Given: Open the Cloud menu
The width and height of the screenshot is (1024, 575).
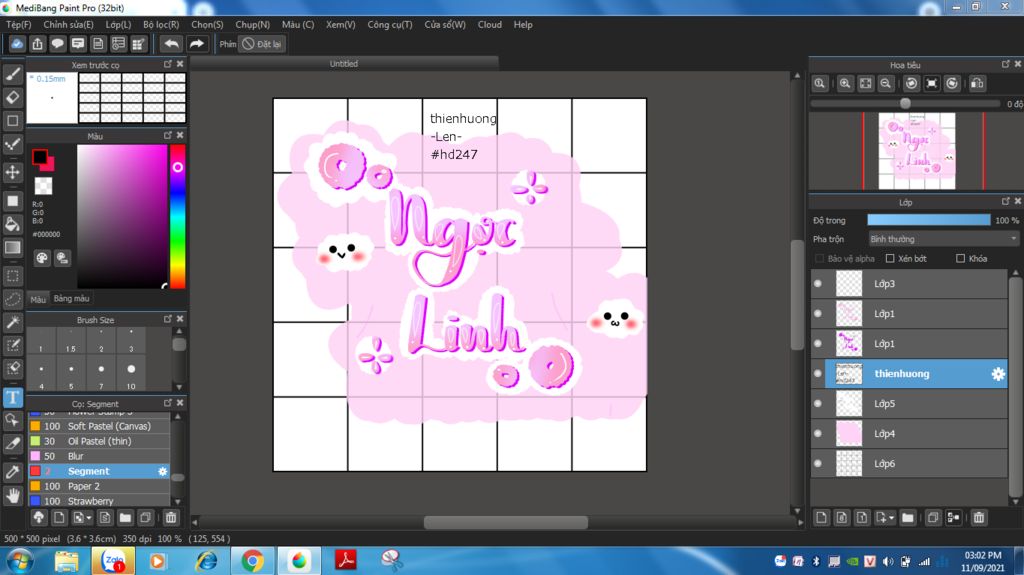Looking at the screenshot, I should point(490,24).
